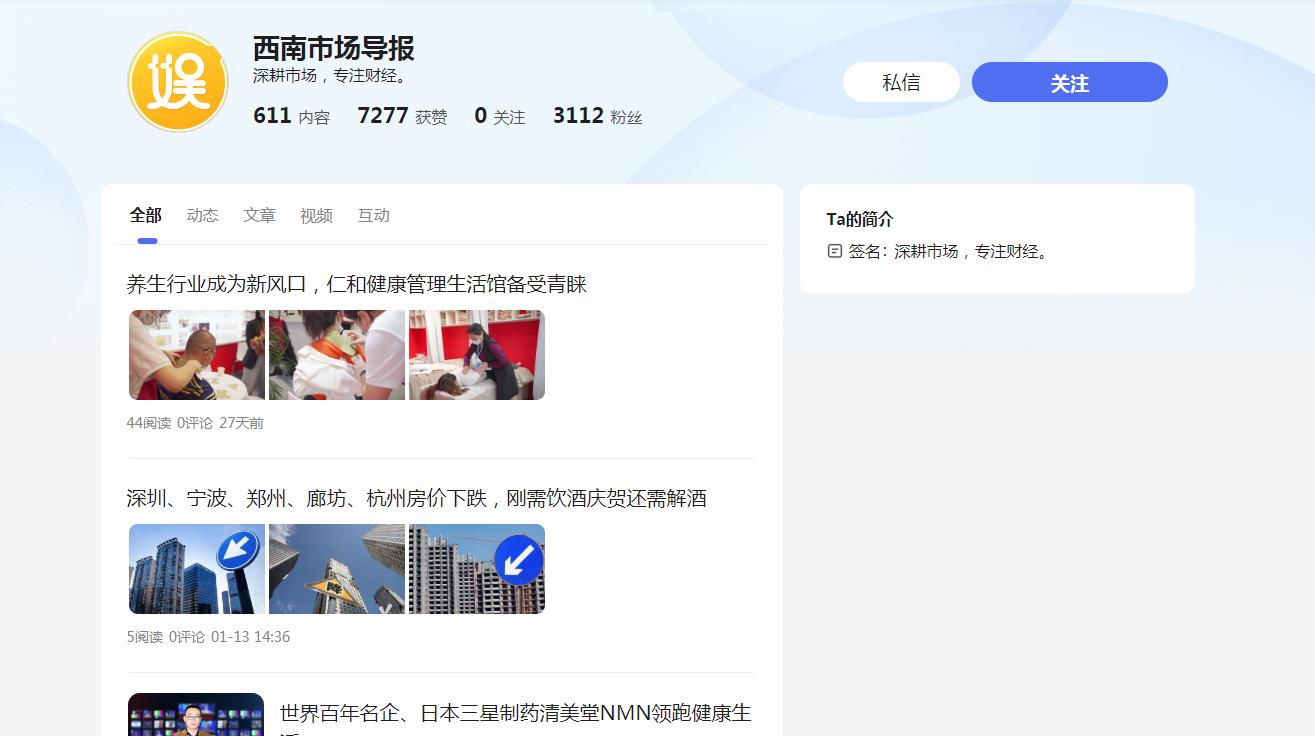Open article 养生行业成为新风口 headline
Image resolution: width=1315 pixels, height=736 pixels.
pos(357,284)
